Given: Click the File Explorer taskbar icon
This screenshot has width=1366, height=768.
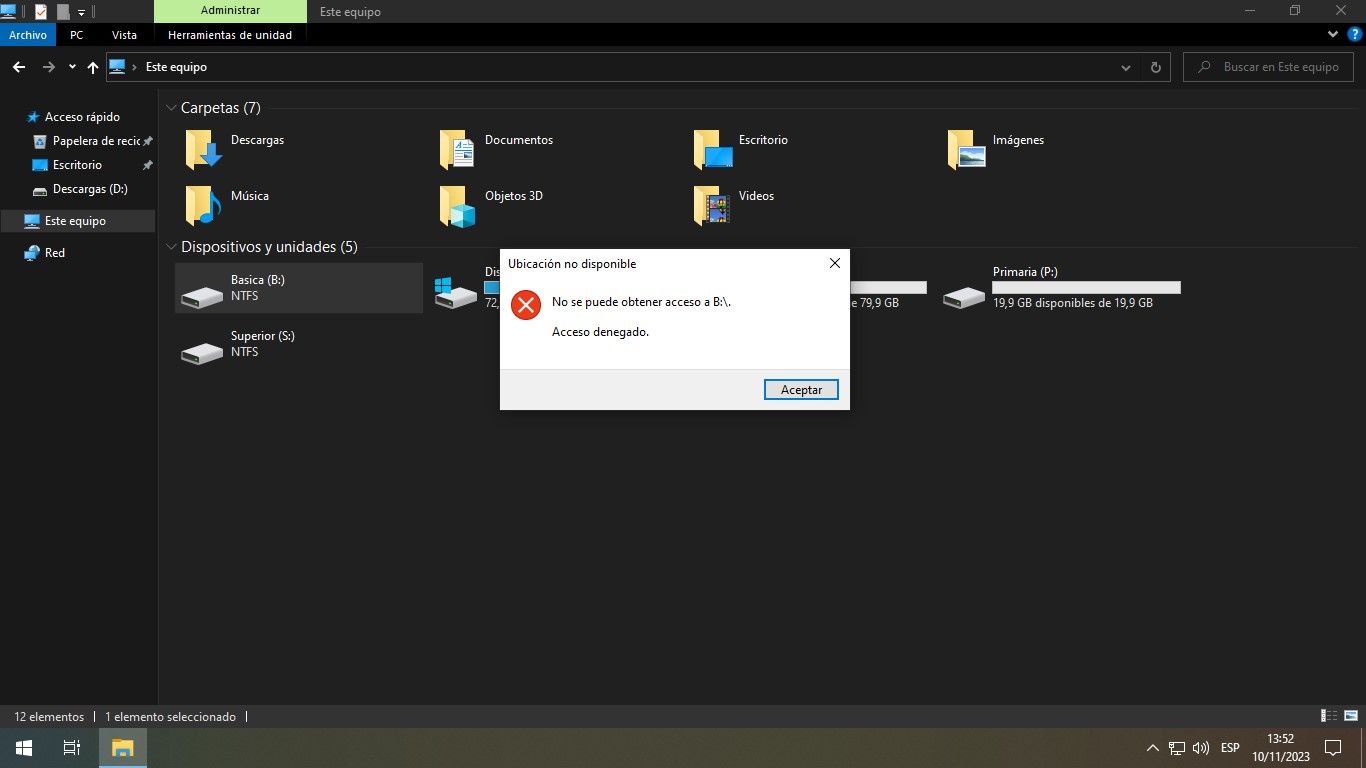Looking at the screenshot, I should [x=123, y=748].
